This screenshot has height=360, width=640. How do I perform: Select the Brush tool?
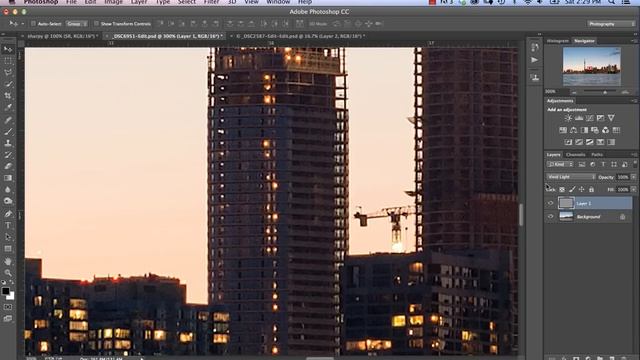[8, 131]
